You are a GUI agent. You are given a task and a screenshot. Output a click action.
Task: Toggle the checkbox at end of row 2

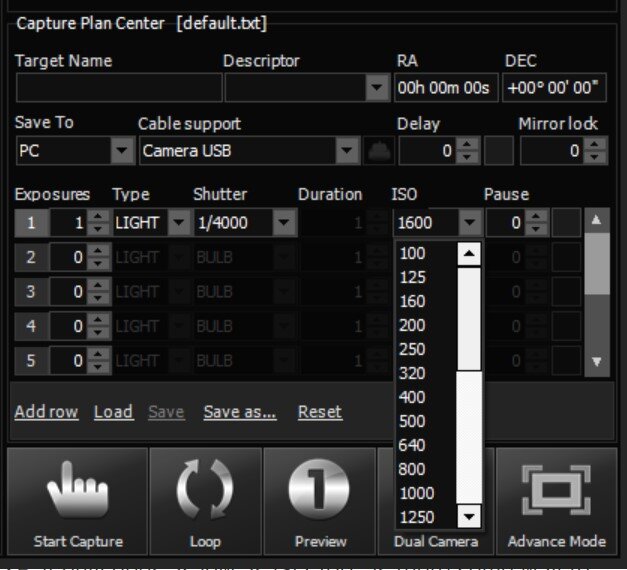pos(566,257)
